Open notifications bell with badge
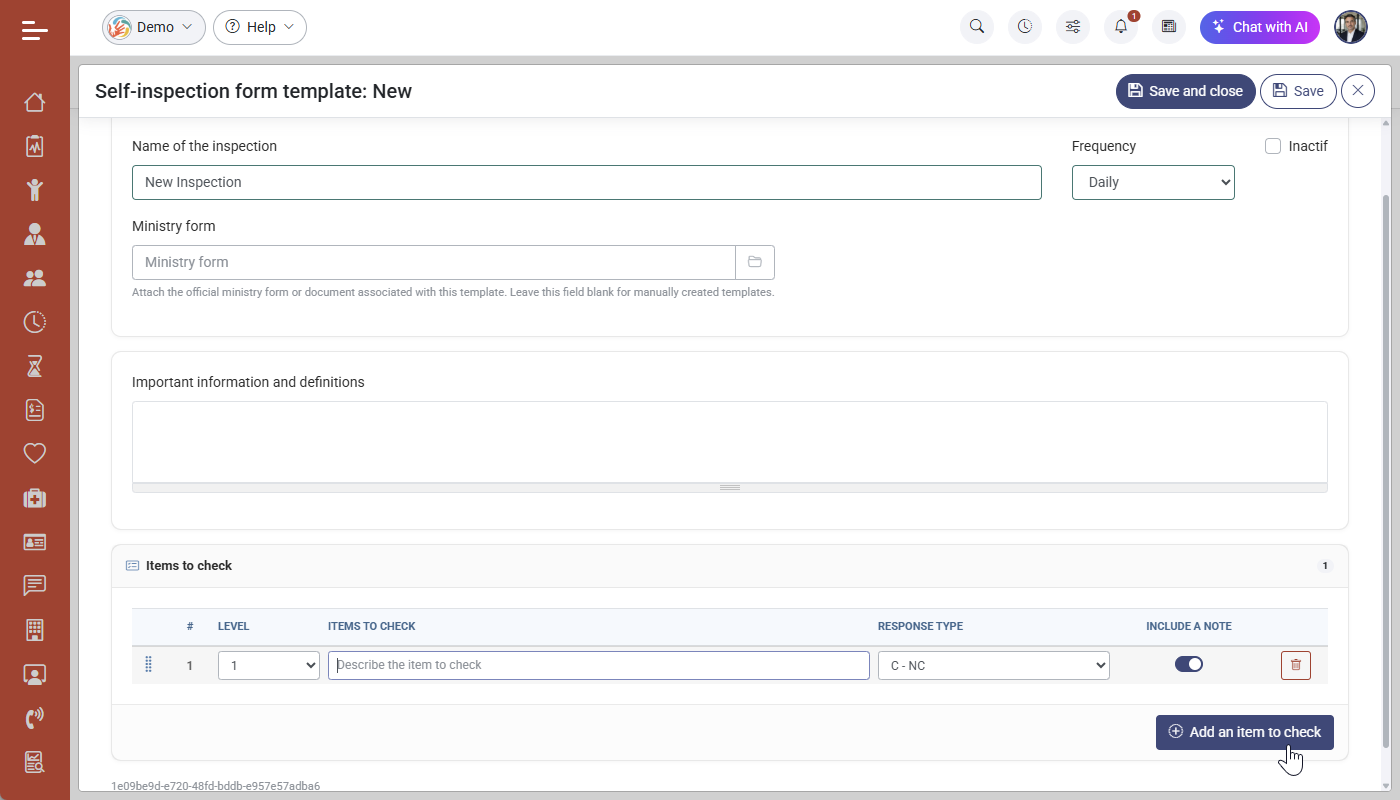The width and height of the screenshot is (1400, 800). click(1121, 27)
